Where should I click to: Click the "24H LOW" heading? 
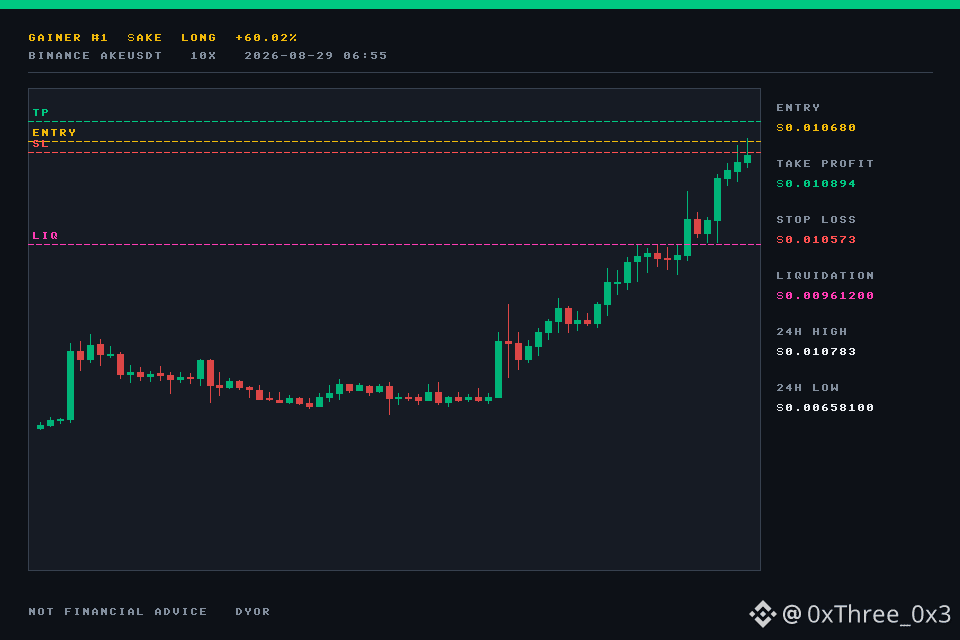807,388
